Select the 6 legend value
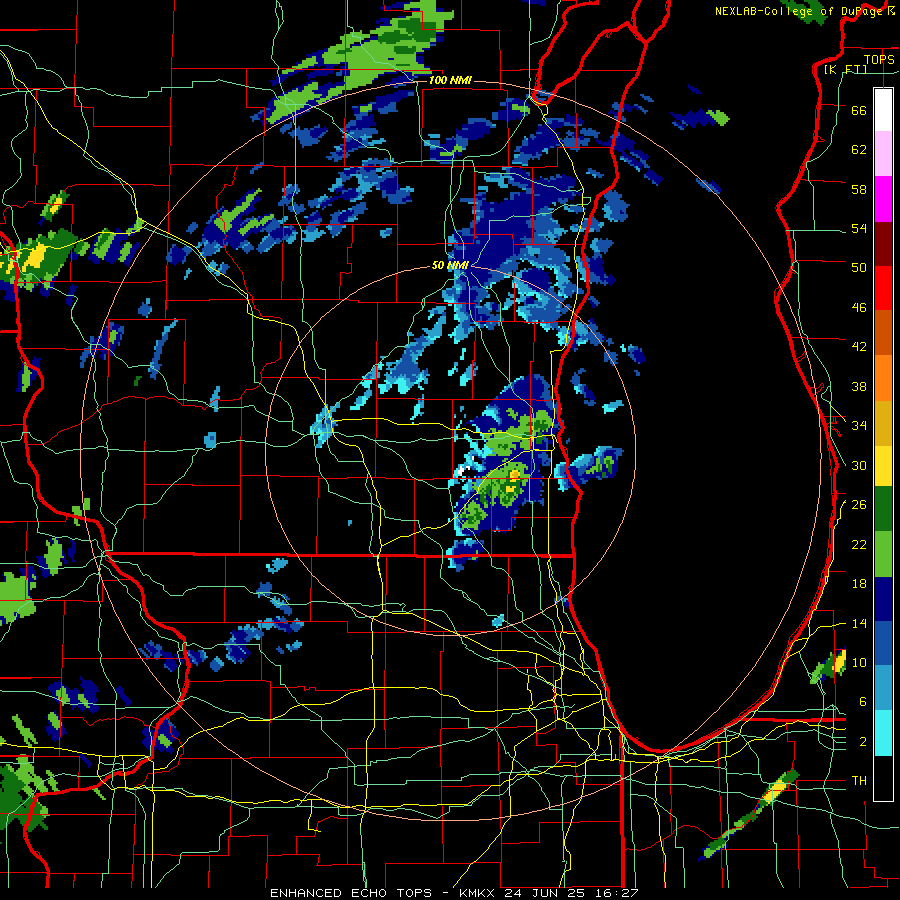The image size is (900, 900). [x=863, y=701]
